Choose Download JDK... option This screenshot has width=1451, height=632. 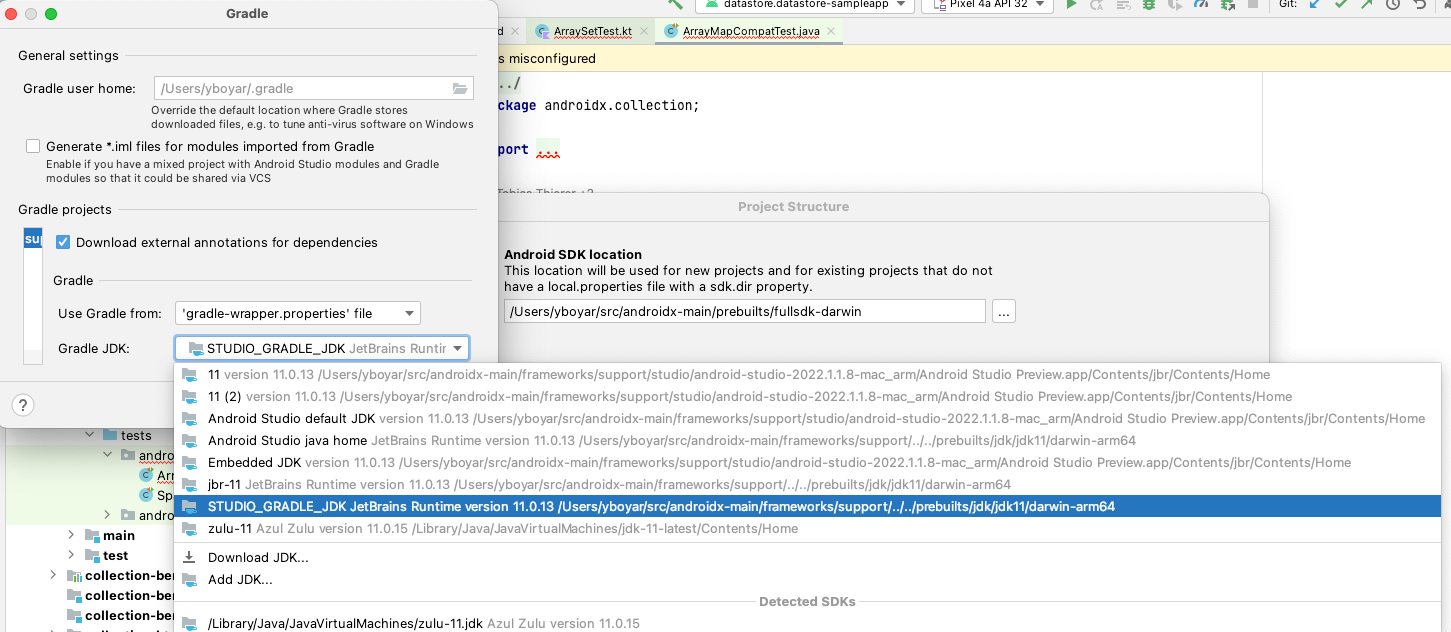click(x=258, y=557)
